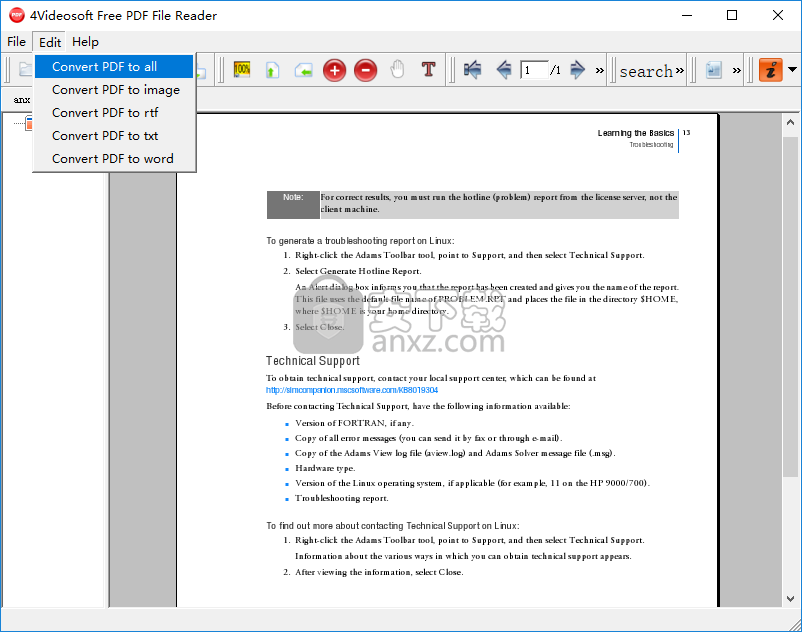Click 'Select Generate Hotline Report.' step
The image size is (802, 632).
click(x=358, y=271)
